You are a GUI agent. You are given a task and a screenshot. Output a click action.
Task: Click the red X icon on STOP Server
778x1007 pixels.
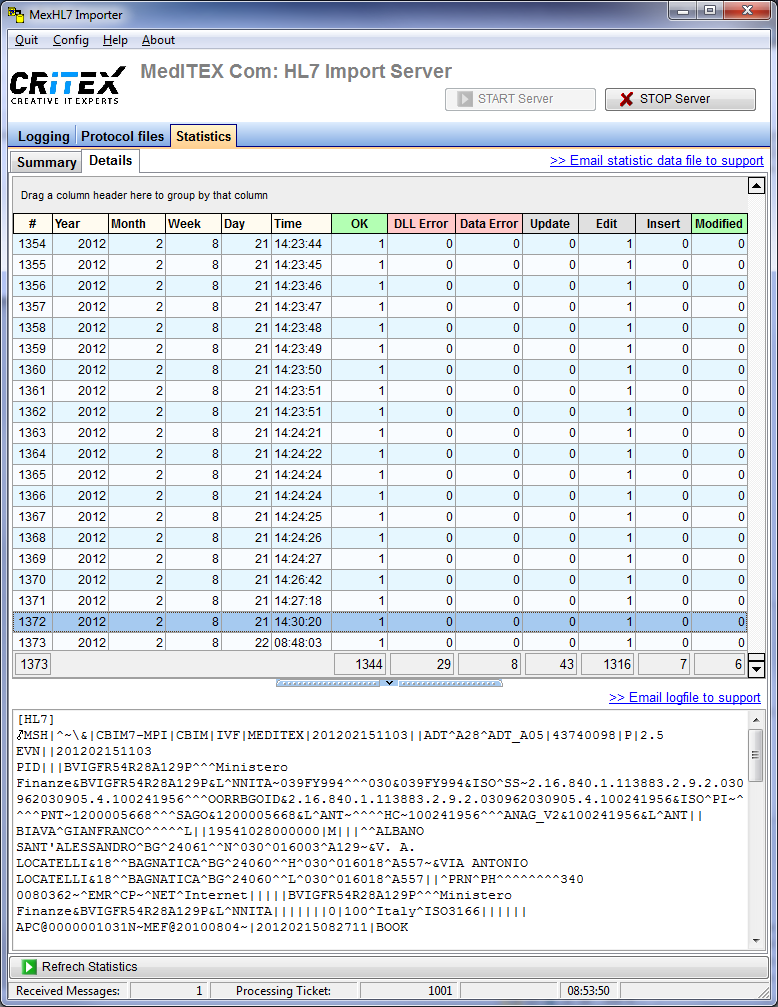click(x=626, y=99)
